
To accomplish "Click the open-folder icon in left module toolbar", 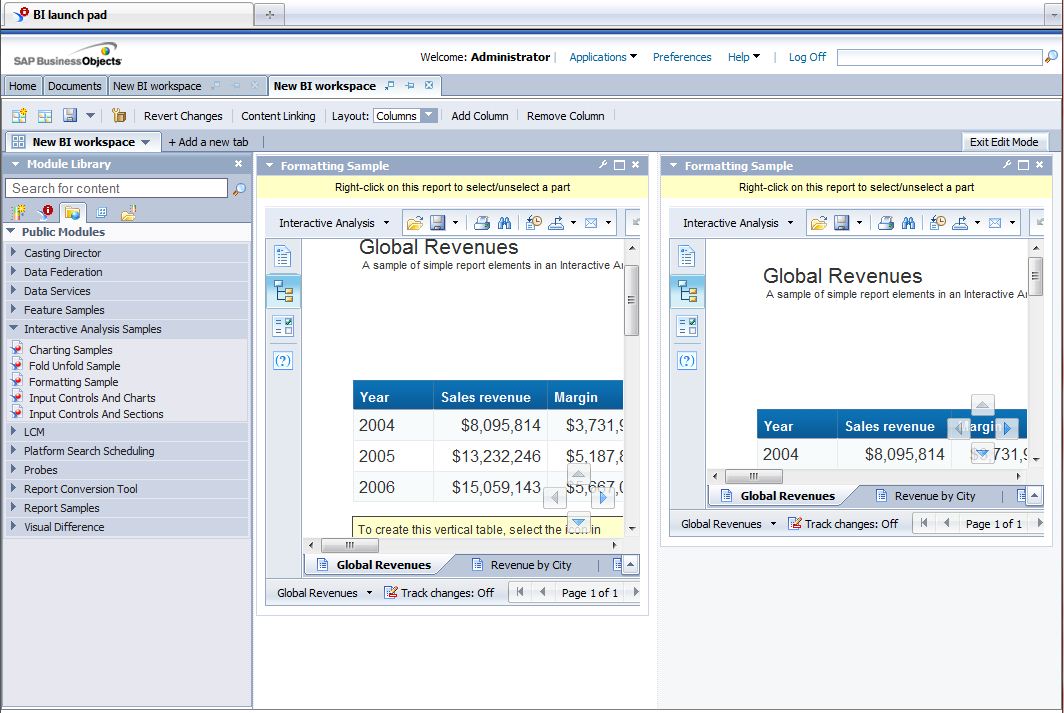I will click(415, 223).
